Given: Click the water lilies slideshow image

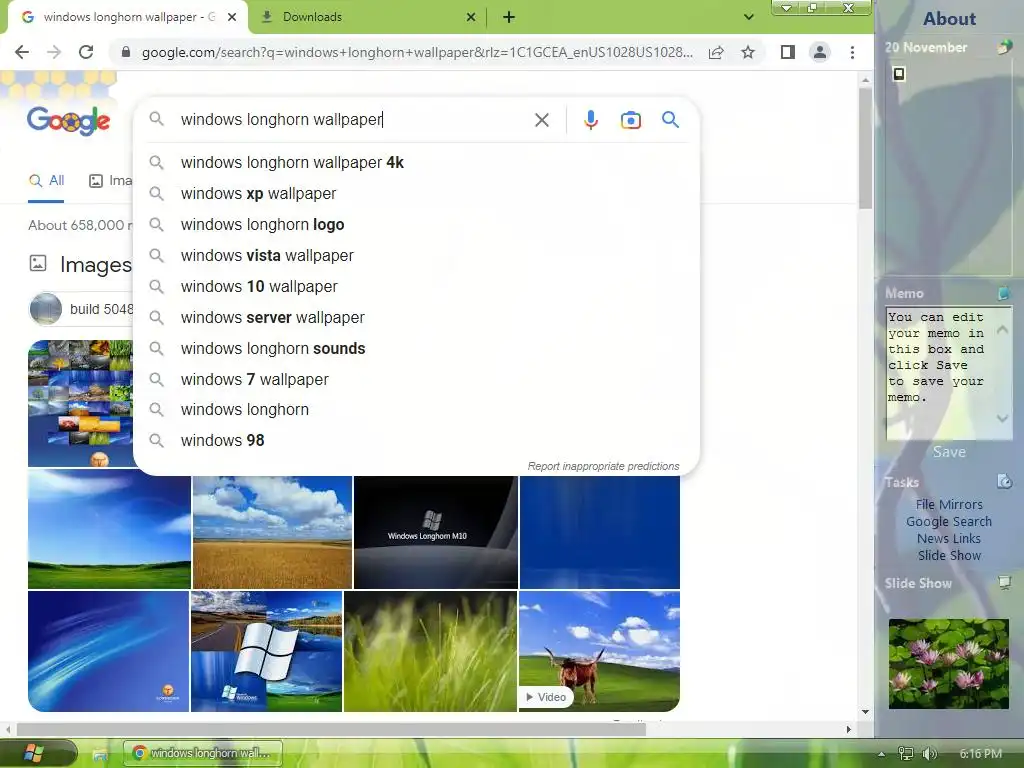Looking at the screenshot, I should click(949, 664).
